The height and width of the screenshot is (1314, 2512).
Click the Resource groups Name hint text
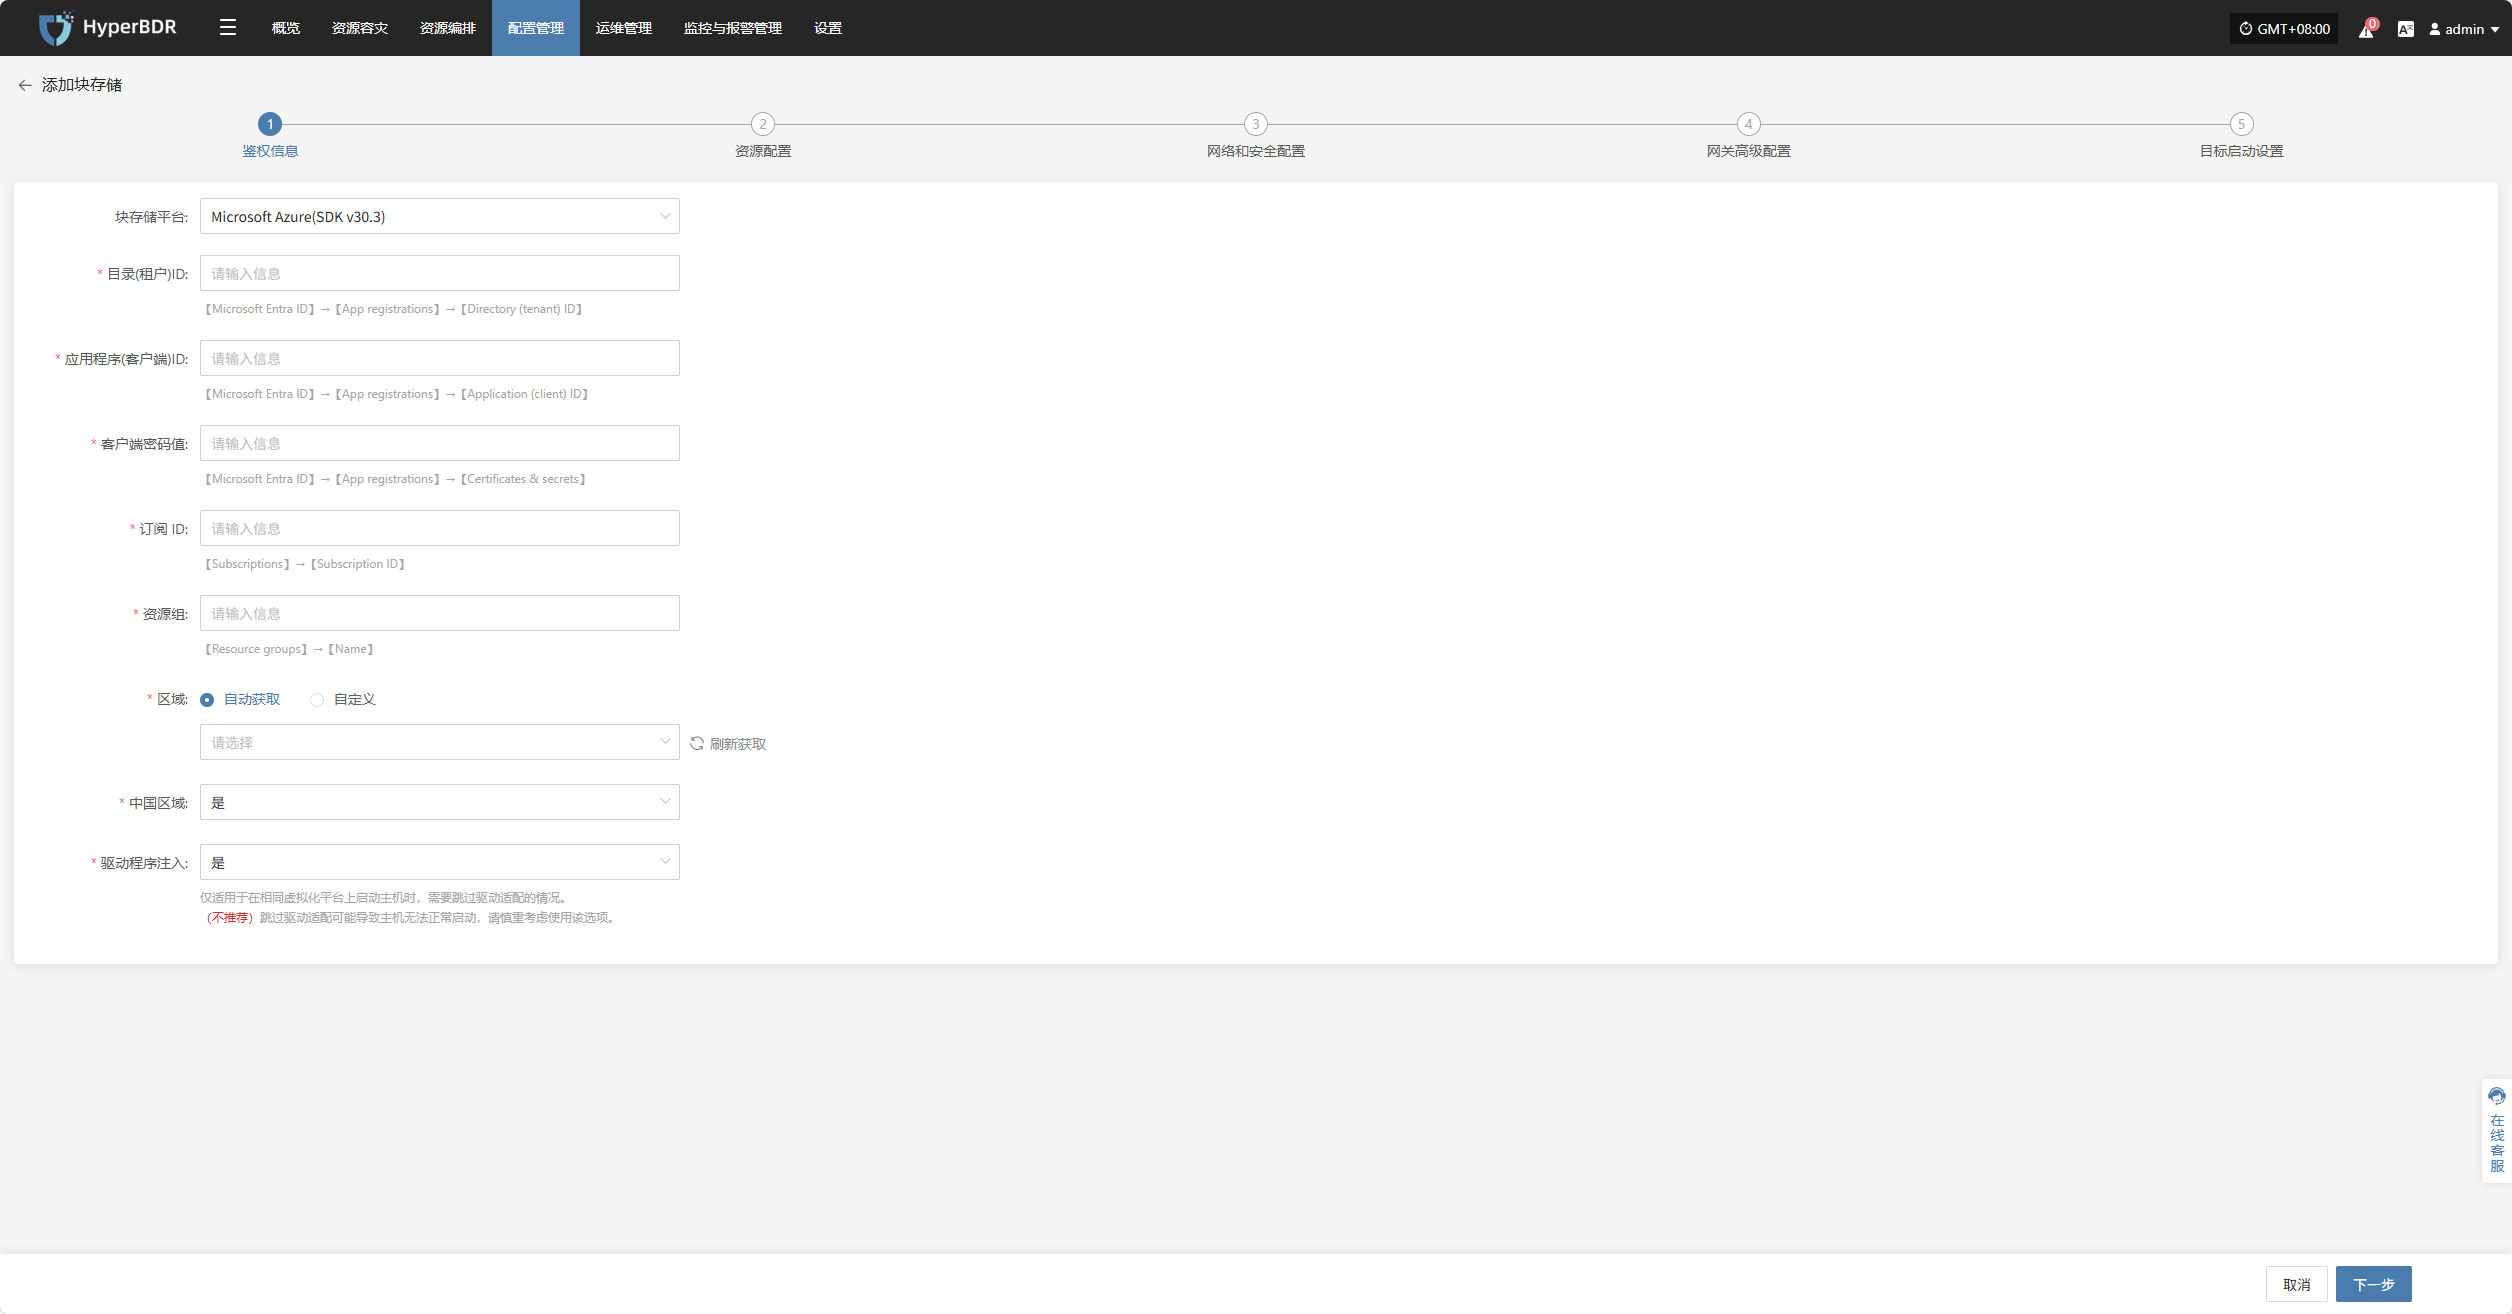(x=289, y=649)
